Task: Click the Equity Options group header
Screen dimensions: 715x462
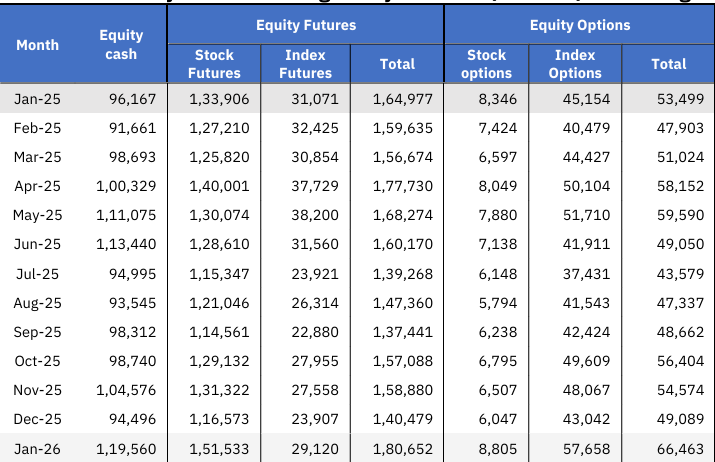Action: (x=580, y=25)
